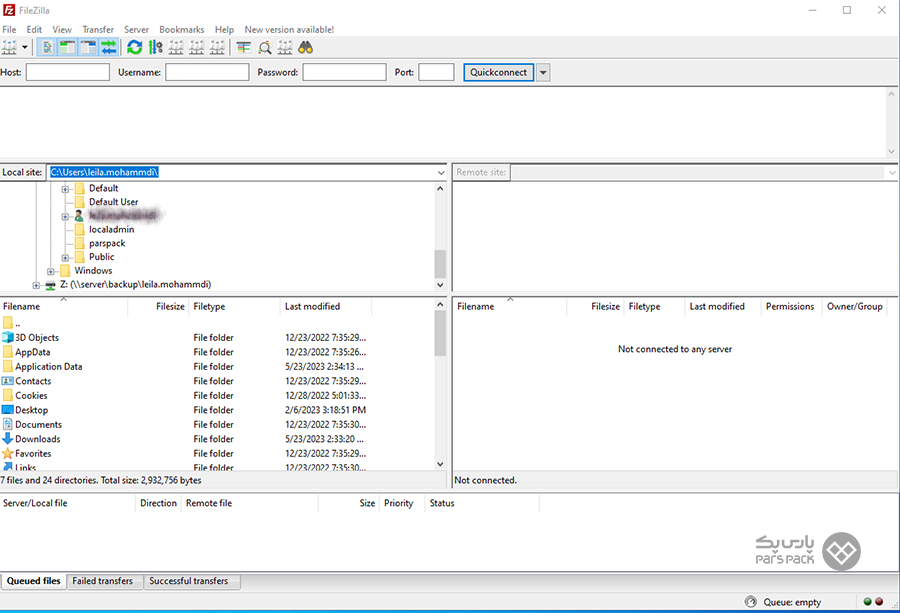Select the localadmin tree folder

[111, 230]
